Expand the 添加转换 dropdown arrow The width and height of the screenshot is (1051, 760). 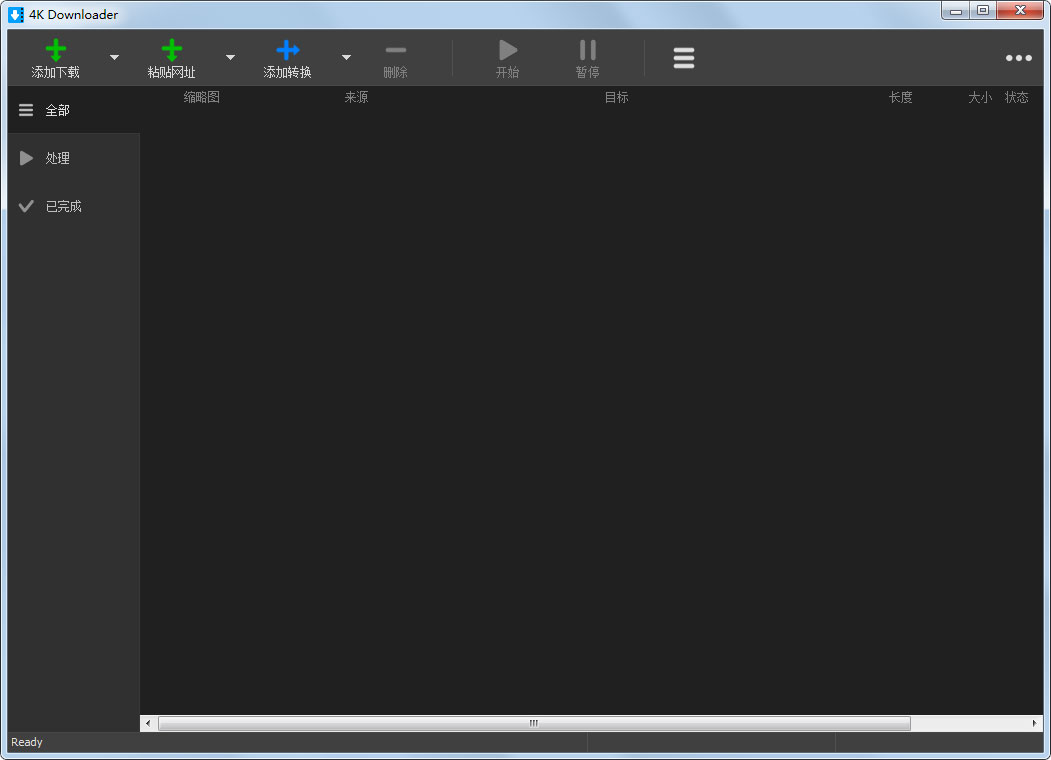coord(346,58)
